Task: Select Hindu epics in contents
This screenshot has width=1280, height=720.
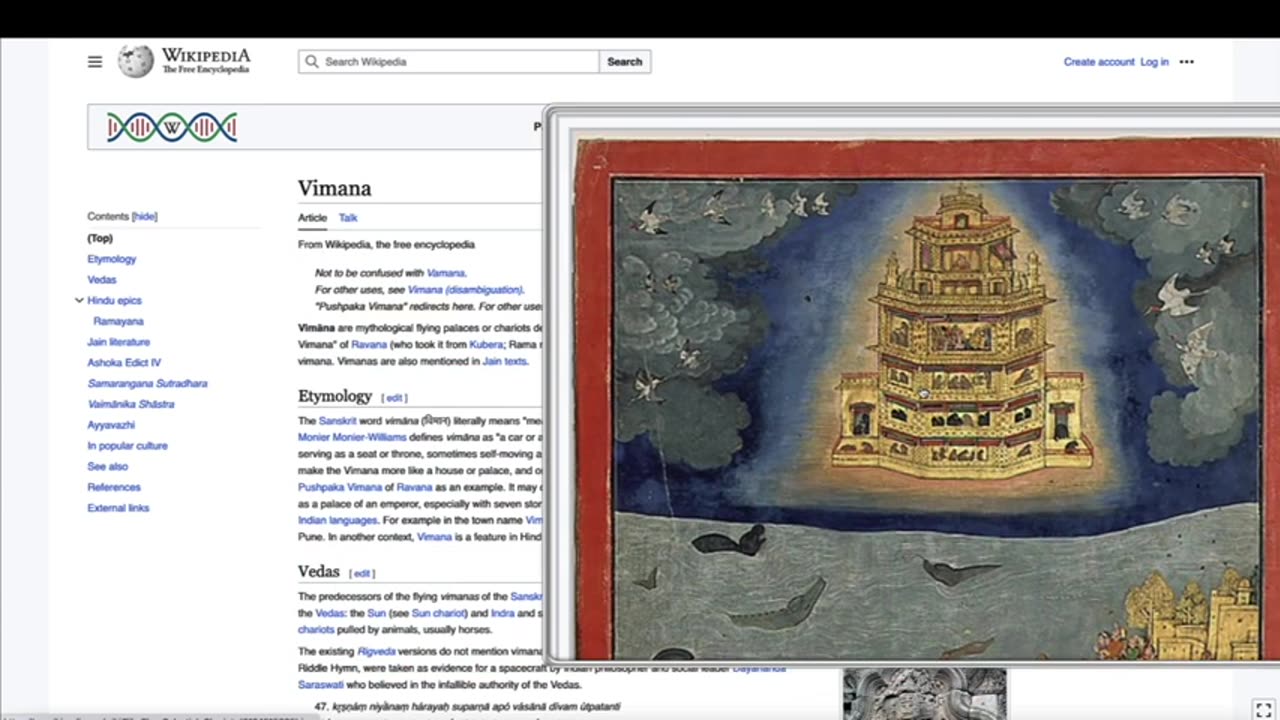Action: [x=114, y=300]
